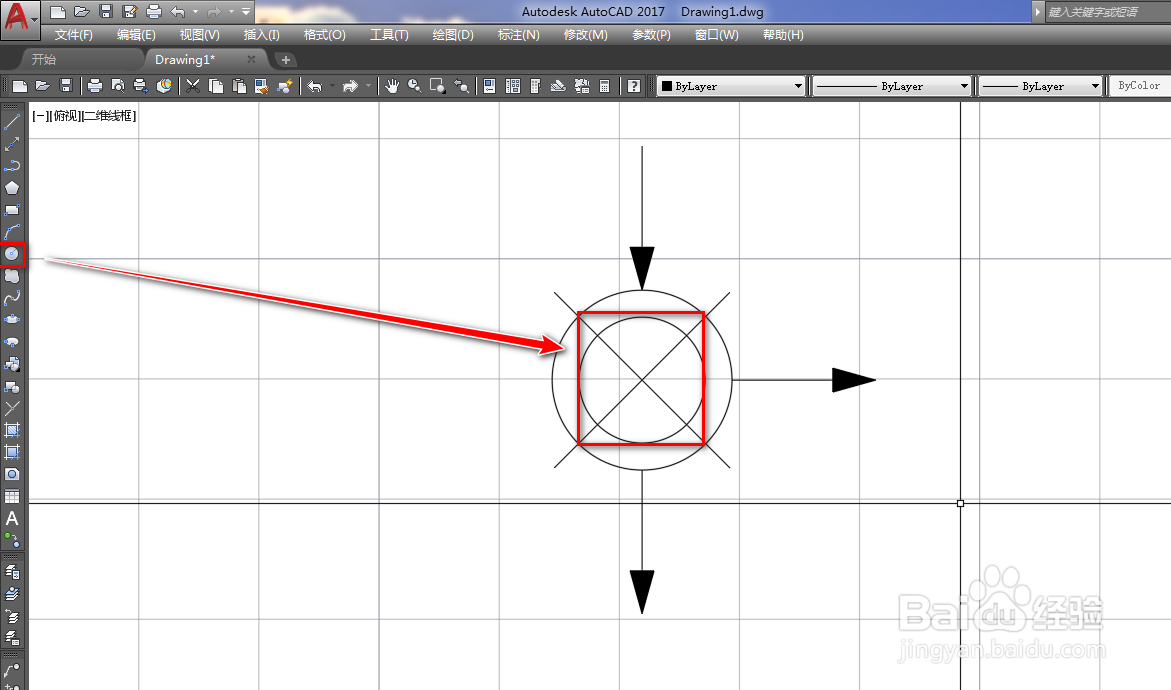Click the Zoom Previous icon

(x=462, y=86)
